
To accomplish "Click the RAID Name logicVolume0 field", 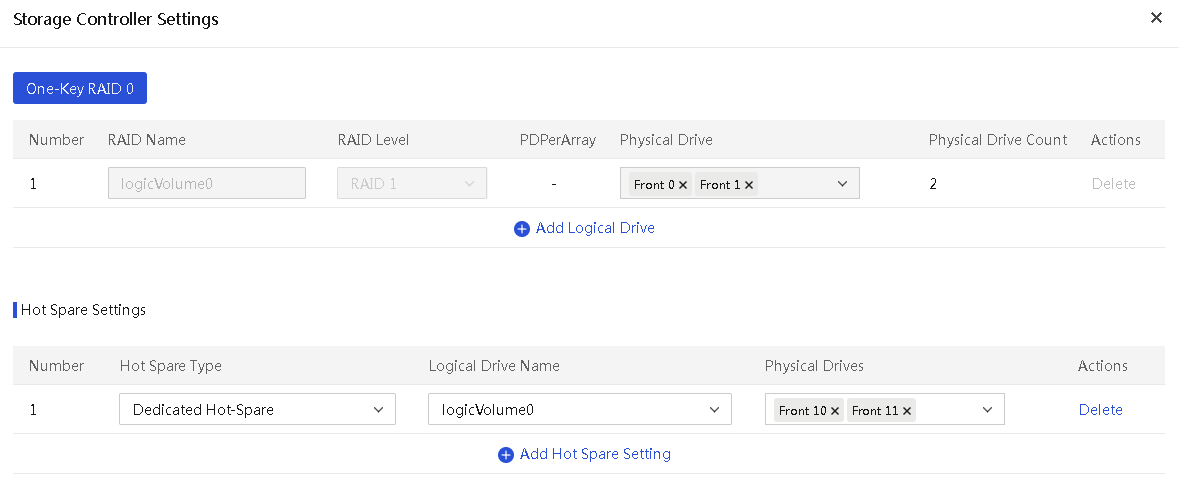I will [x=207, y=183].
